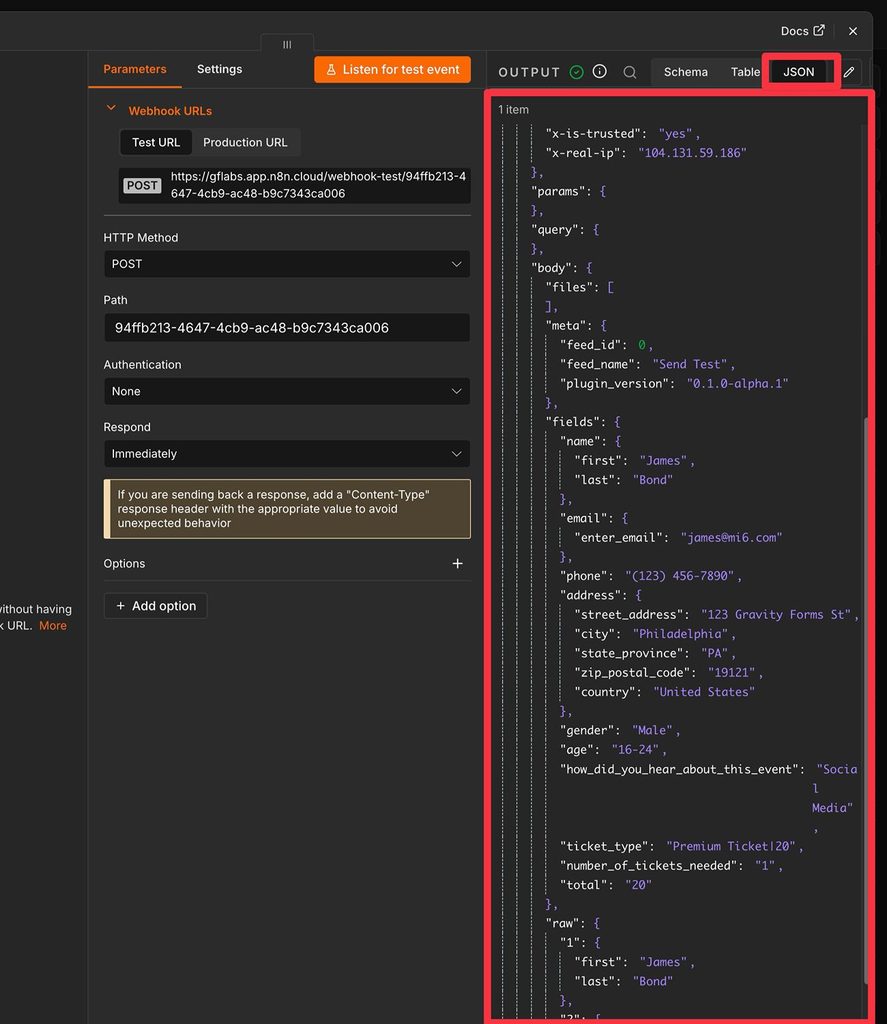Collapse the Webhook URLs section

(x=111, y=108)
